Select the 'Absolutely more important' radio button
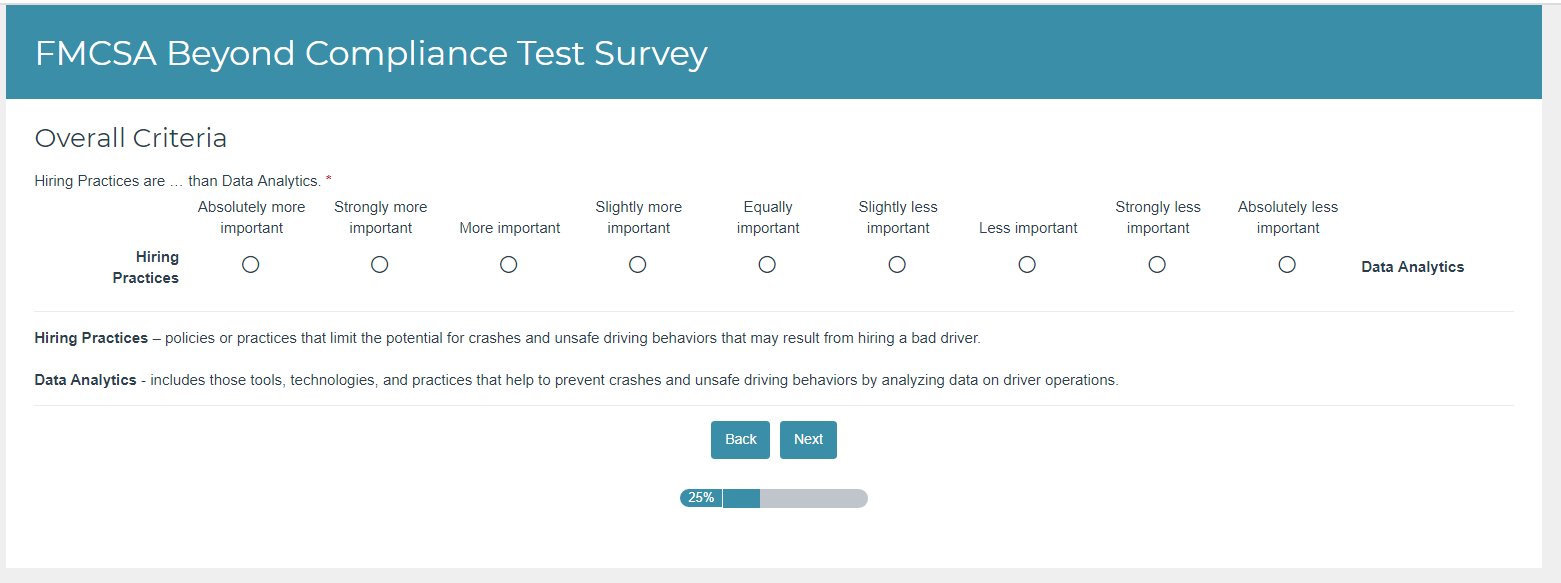The height and width of the screenshot is (583, 1561). [x=251, y=265]
